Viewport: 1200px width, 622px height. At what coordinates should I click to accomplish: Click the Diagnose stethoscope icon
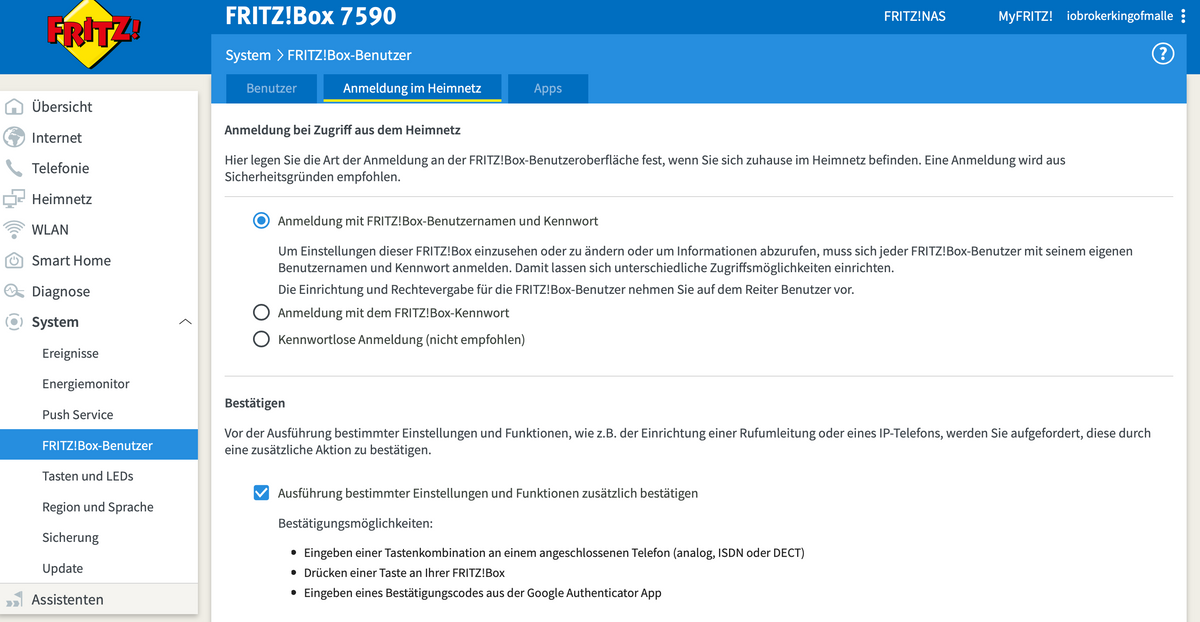14,291
